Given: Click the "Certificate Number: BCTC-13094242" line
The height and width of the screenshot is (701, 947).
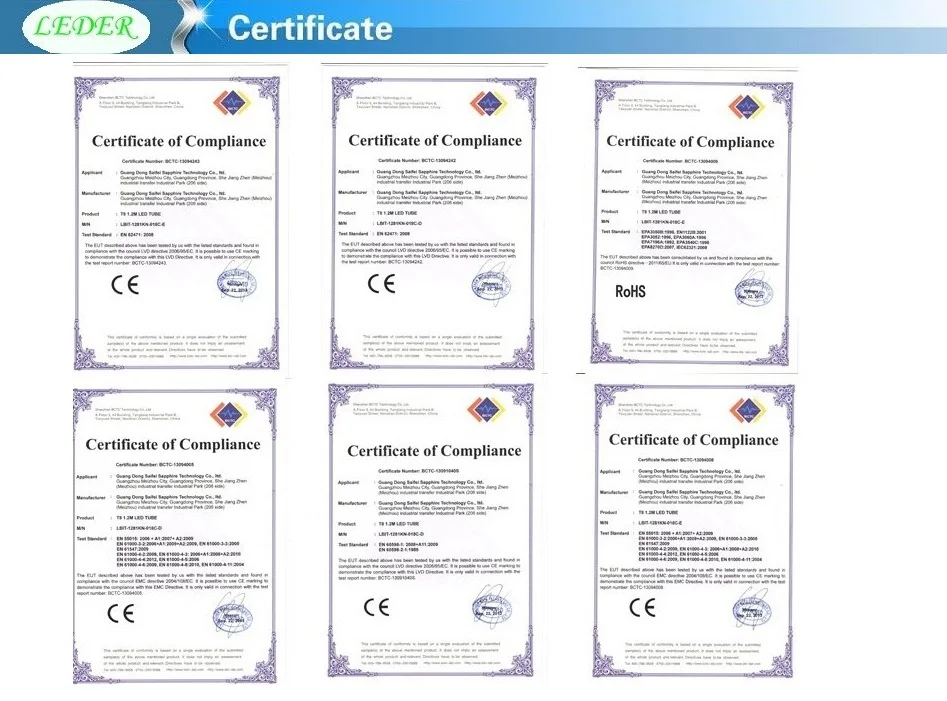Looking at the screenshot, I should click(x=417, y=161).
